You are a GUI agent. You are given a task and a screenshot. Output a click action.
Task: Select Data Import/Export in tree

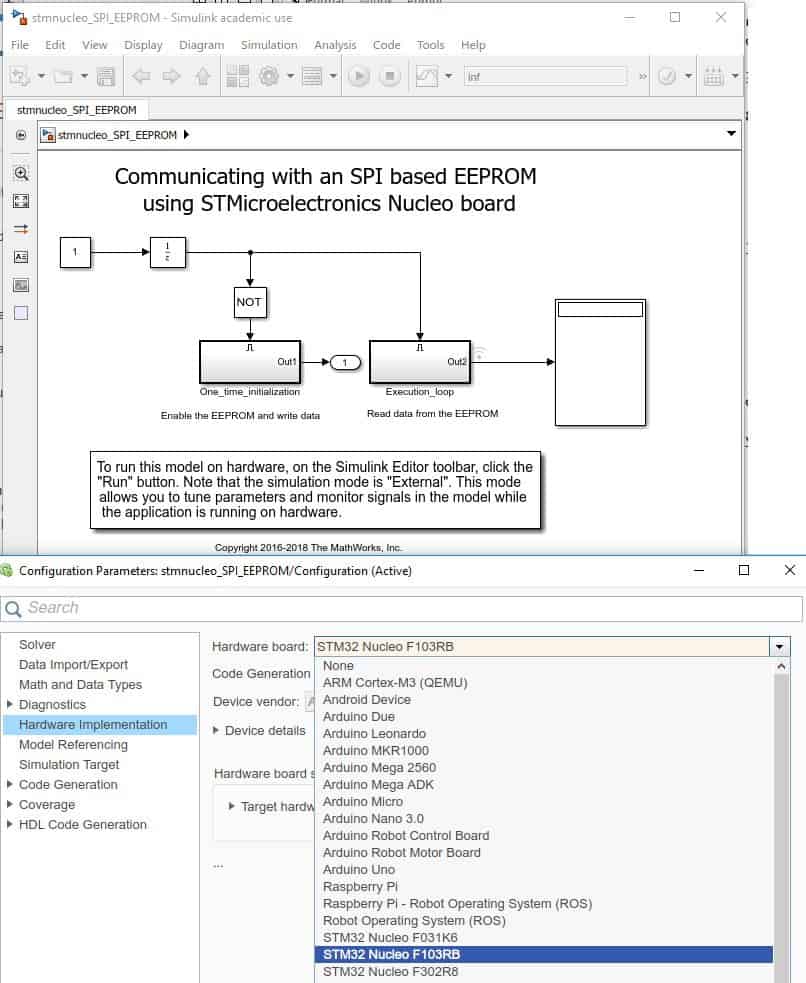[73, 665]
